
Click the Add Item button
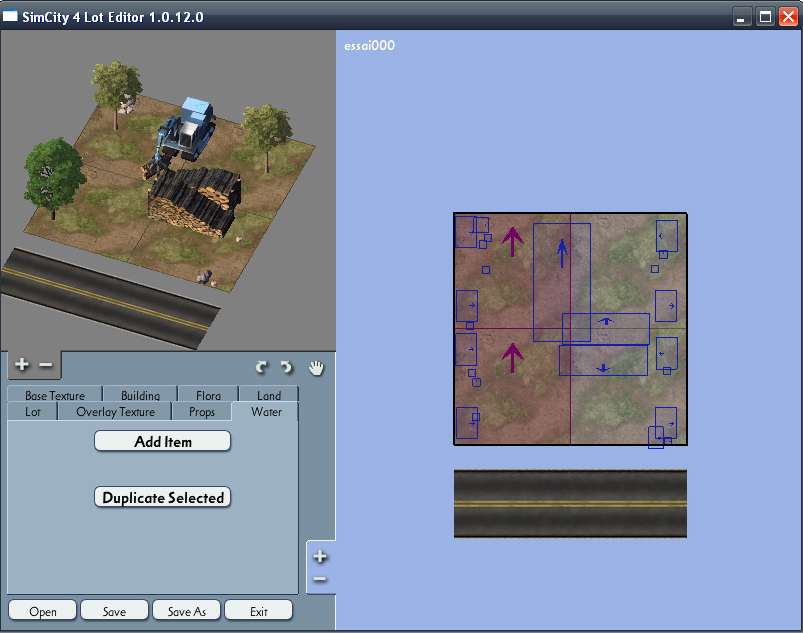(163, 441)
